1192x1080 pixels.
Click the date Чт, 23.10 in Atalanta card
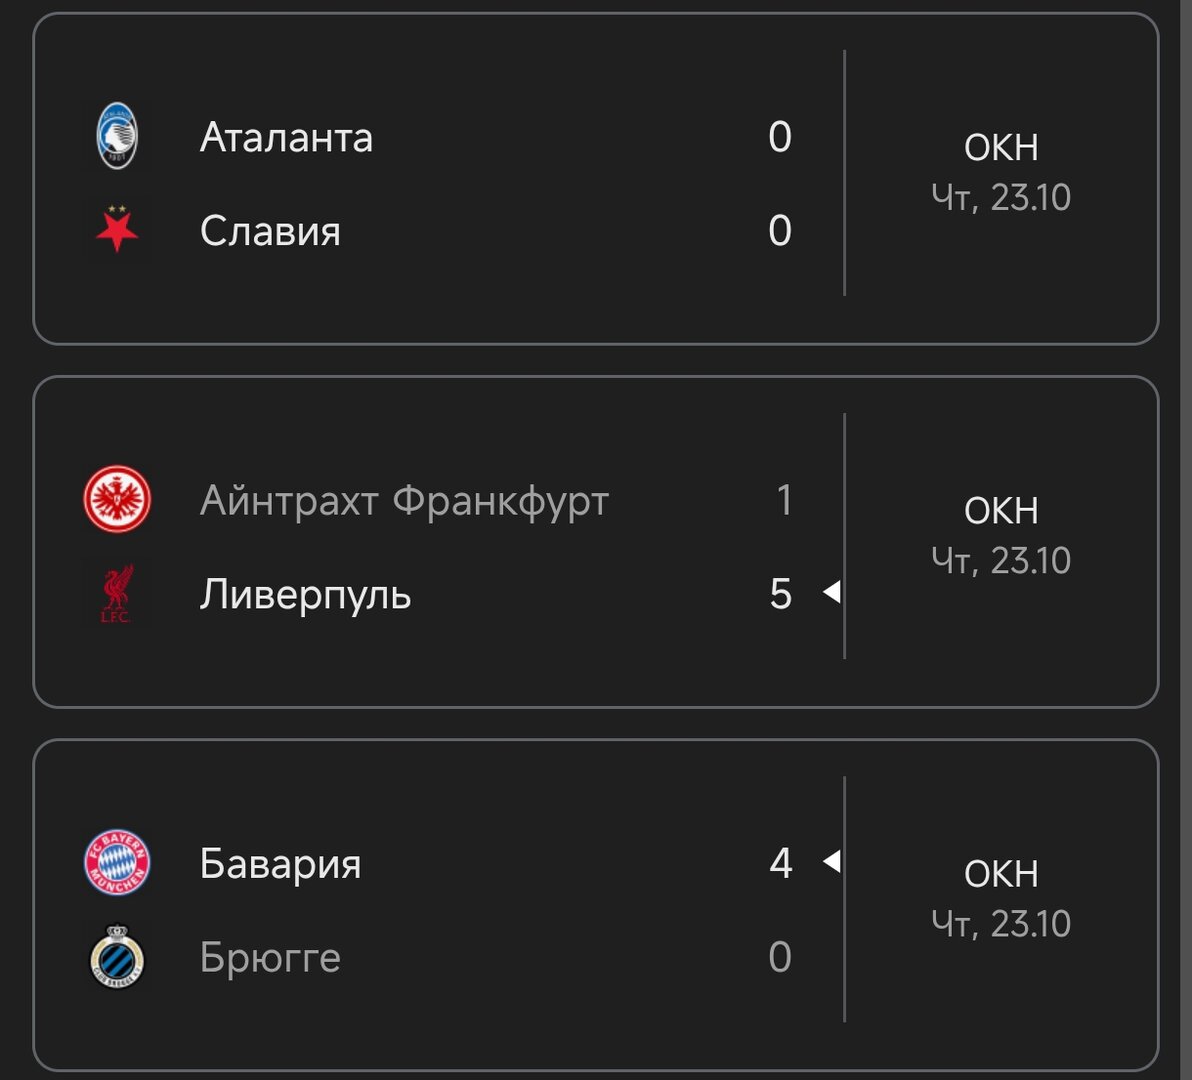click(1001, 197)
